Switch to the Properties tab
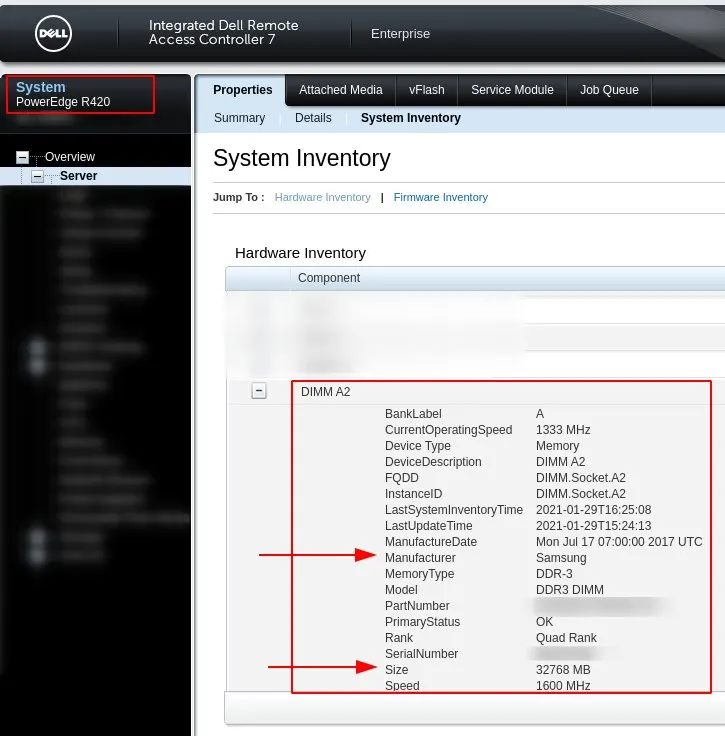The height and width of the screenshot is (736, 725). tap(242, 90)
